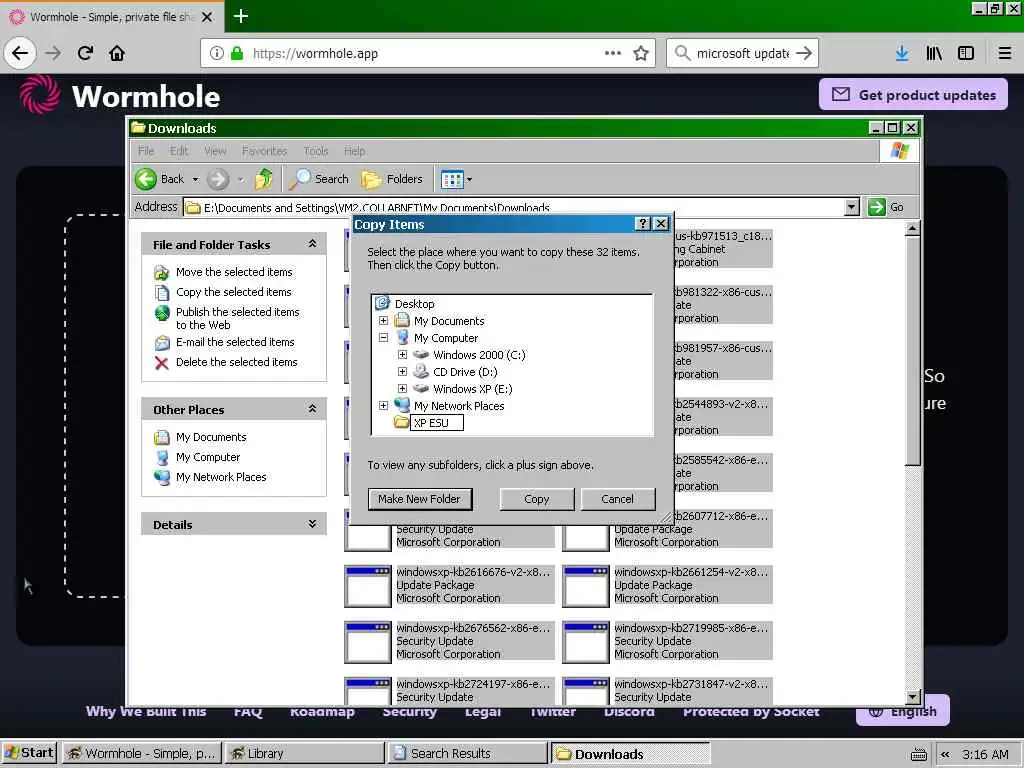Click Get product updates button
The width and height of the screenshot is (1024, 768).
pos(913,95)
